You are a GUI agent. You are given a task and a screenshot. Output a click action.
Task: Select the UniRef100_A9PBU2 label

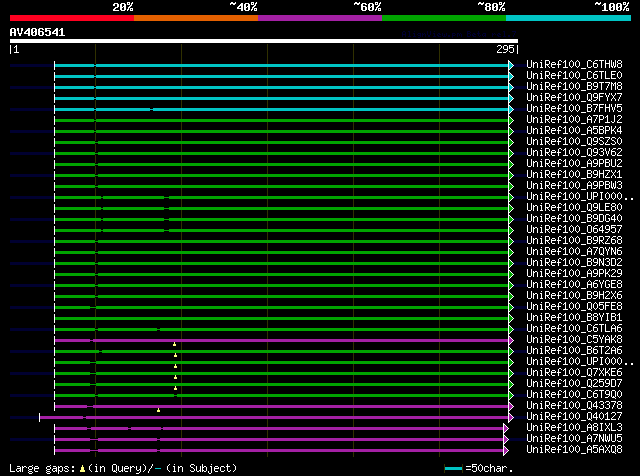pos(574,163)
